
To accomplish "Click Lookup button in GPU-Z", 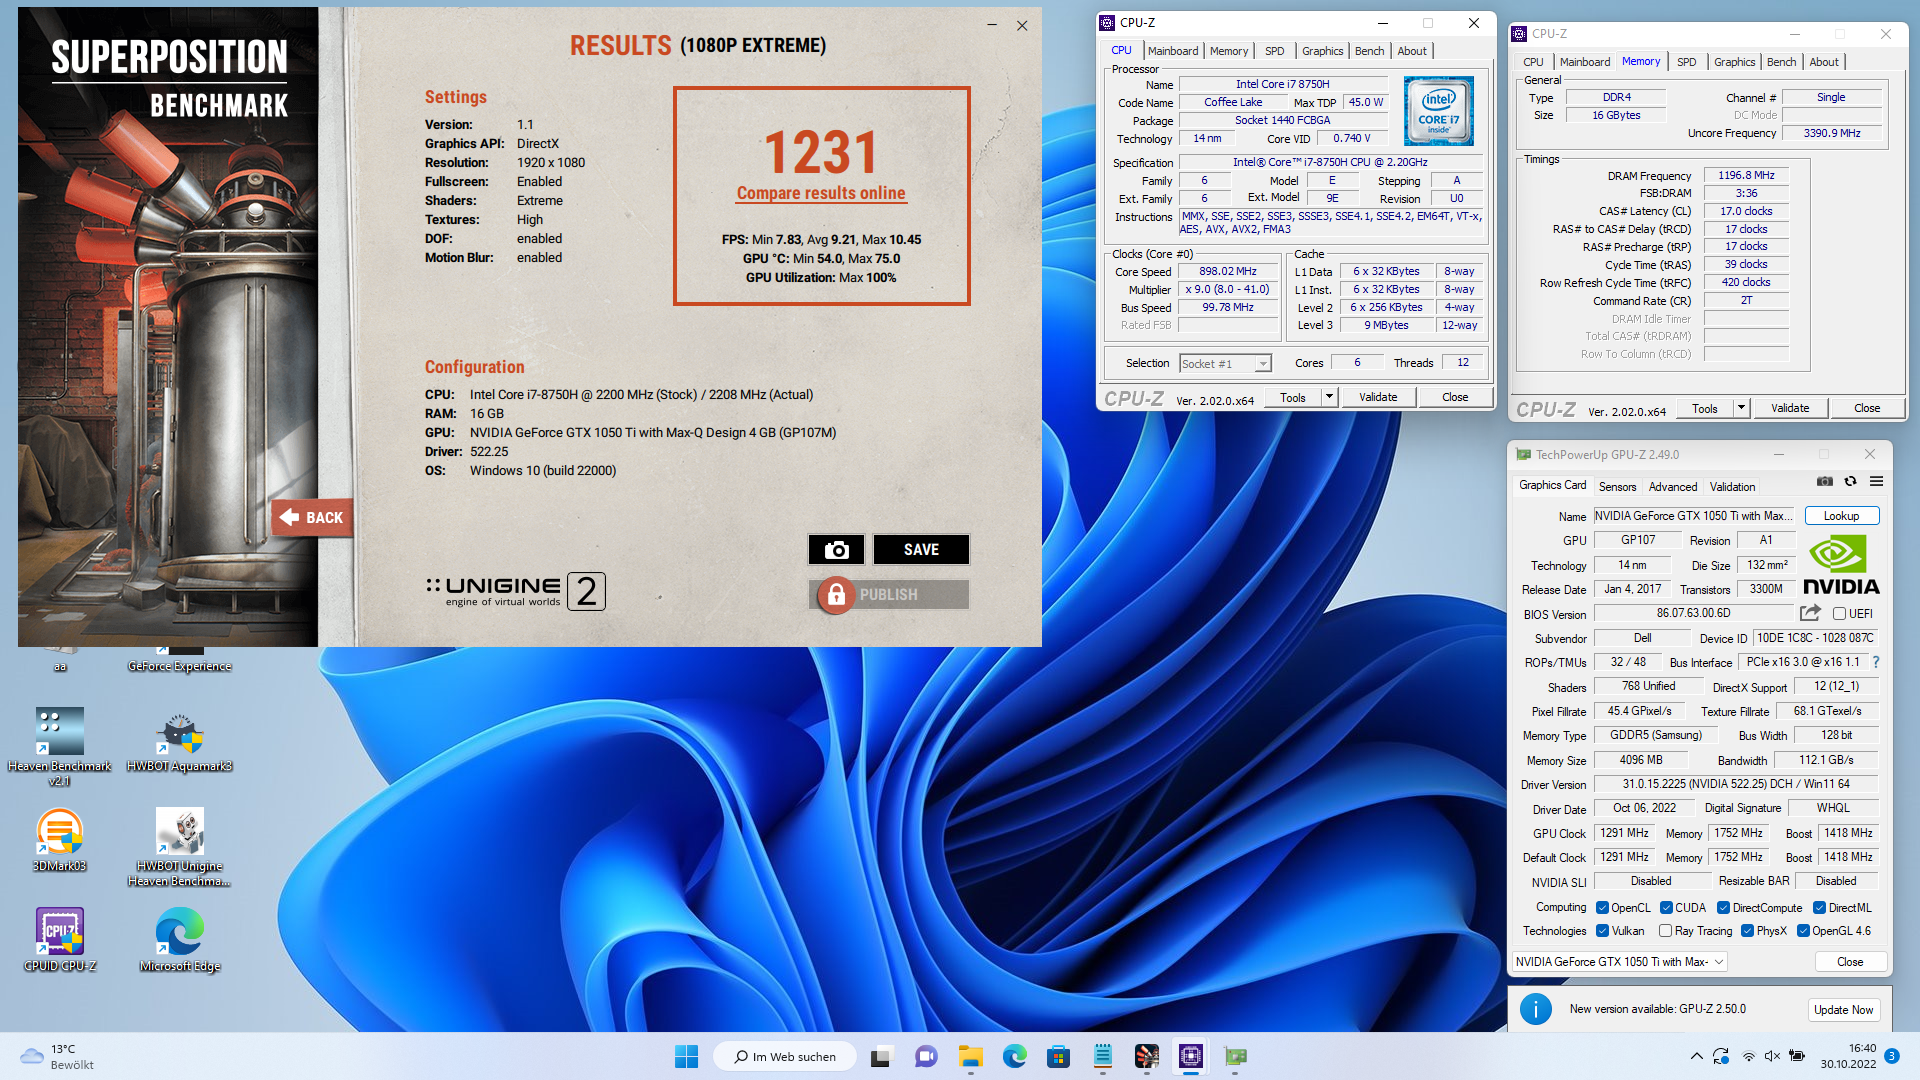I will 1841,516.
